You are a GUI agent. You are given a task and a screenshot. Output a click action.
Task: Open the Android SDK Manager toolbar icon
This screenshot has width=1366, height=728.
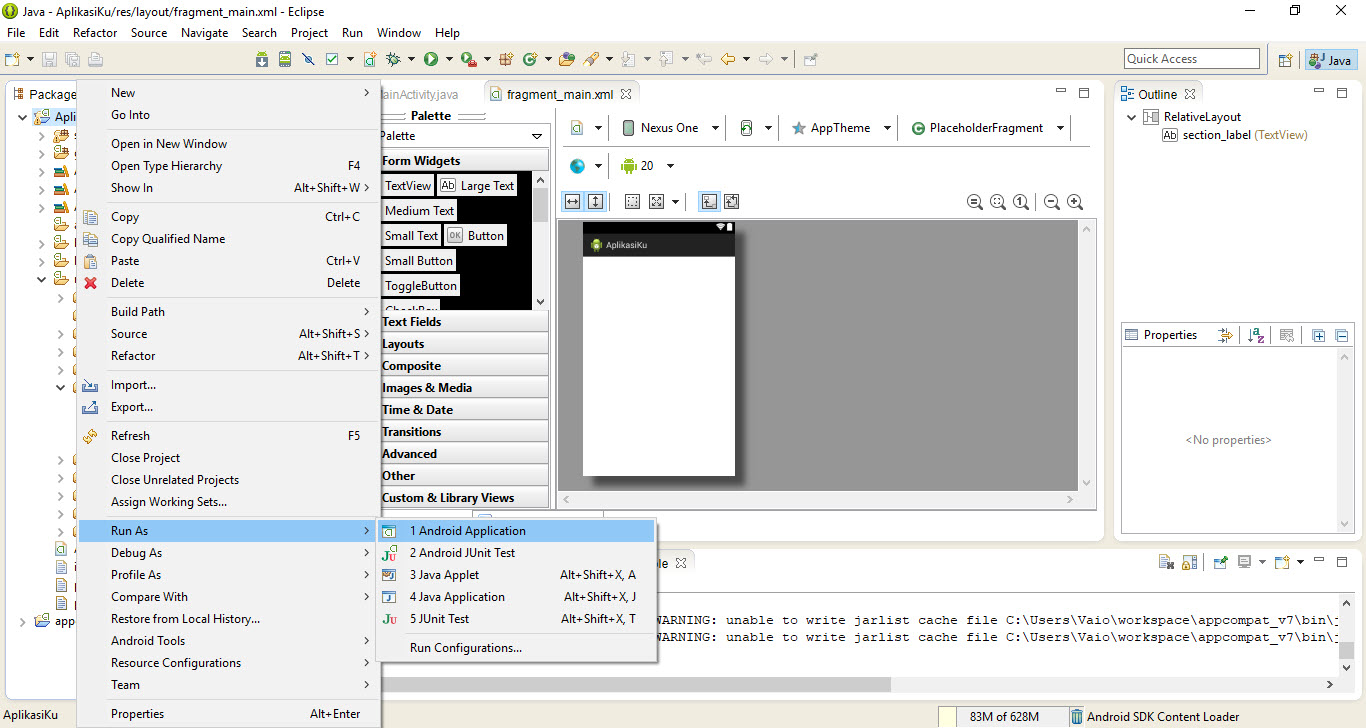coord(262,60)
